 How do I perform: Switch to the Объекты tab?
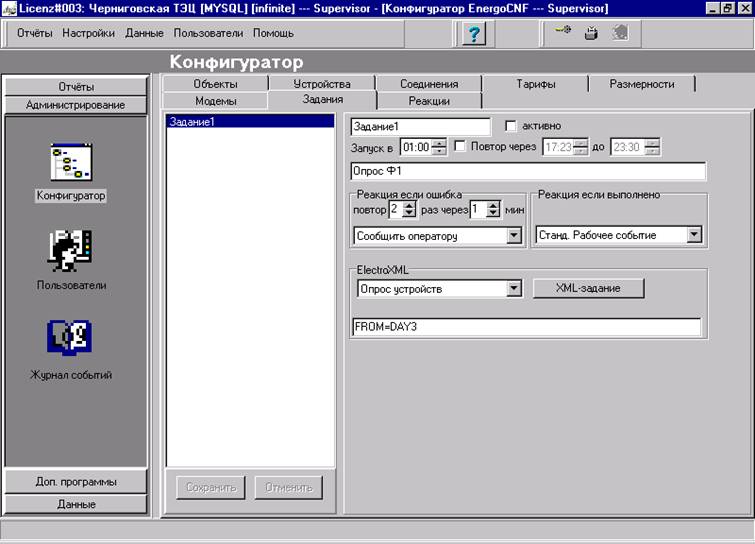point(216,84)
